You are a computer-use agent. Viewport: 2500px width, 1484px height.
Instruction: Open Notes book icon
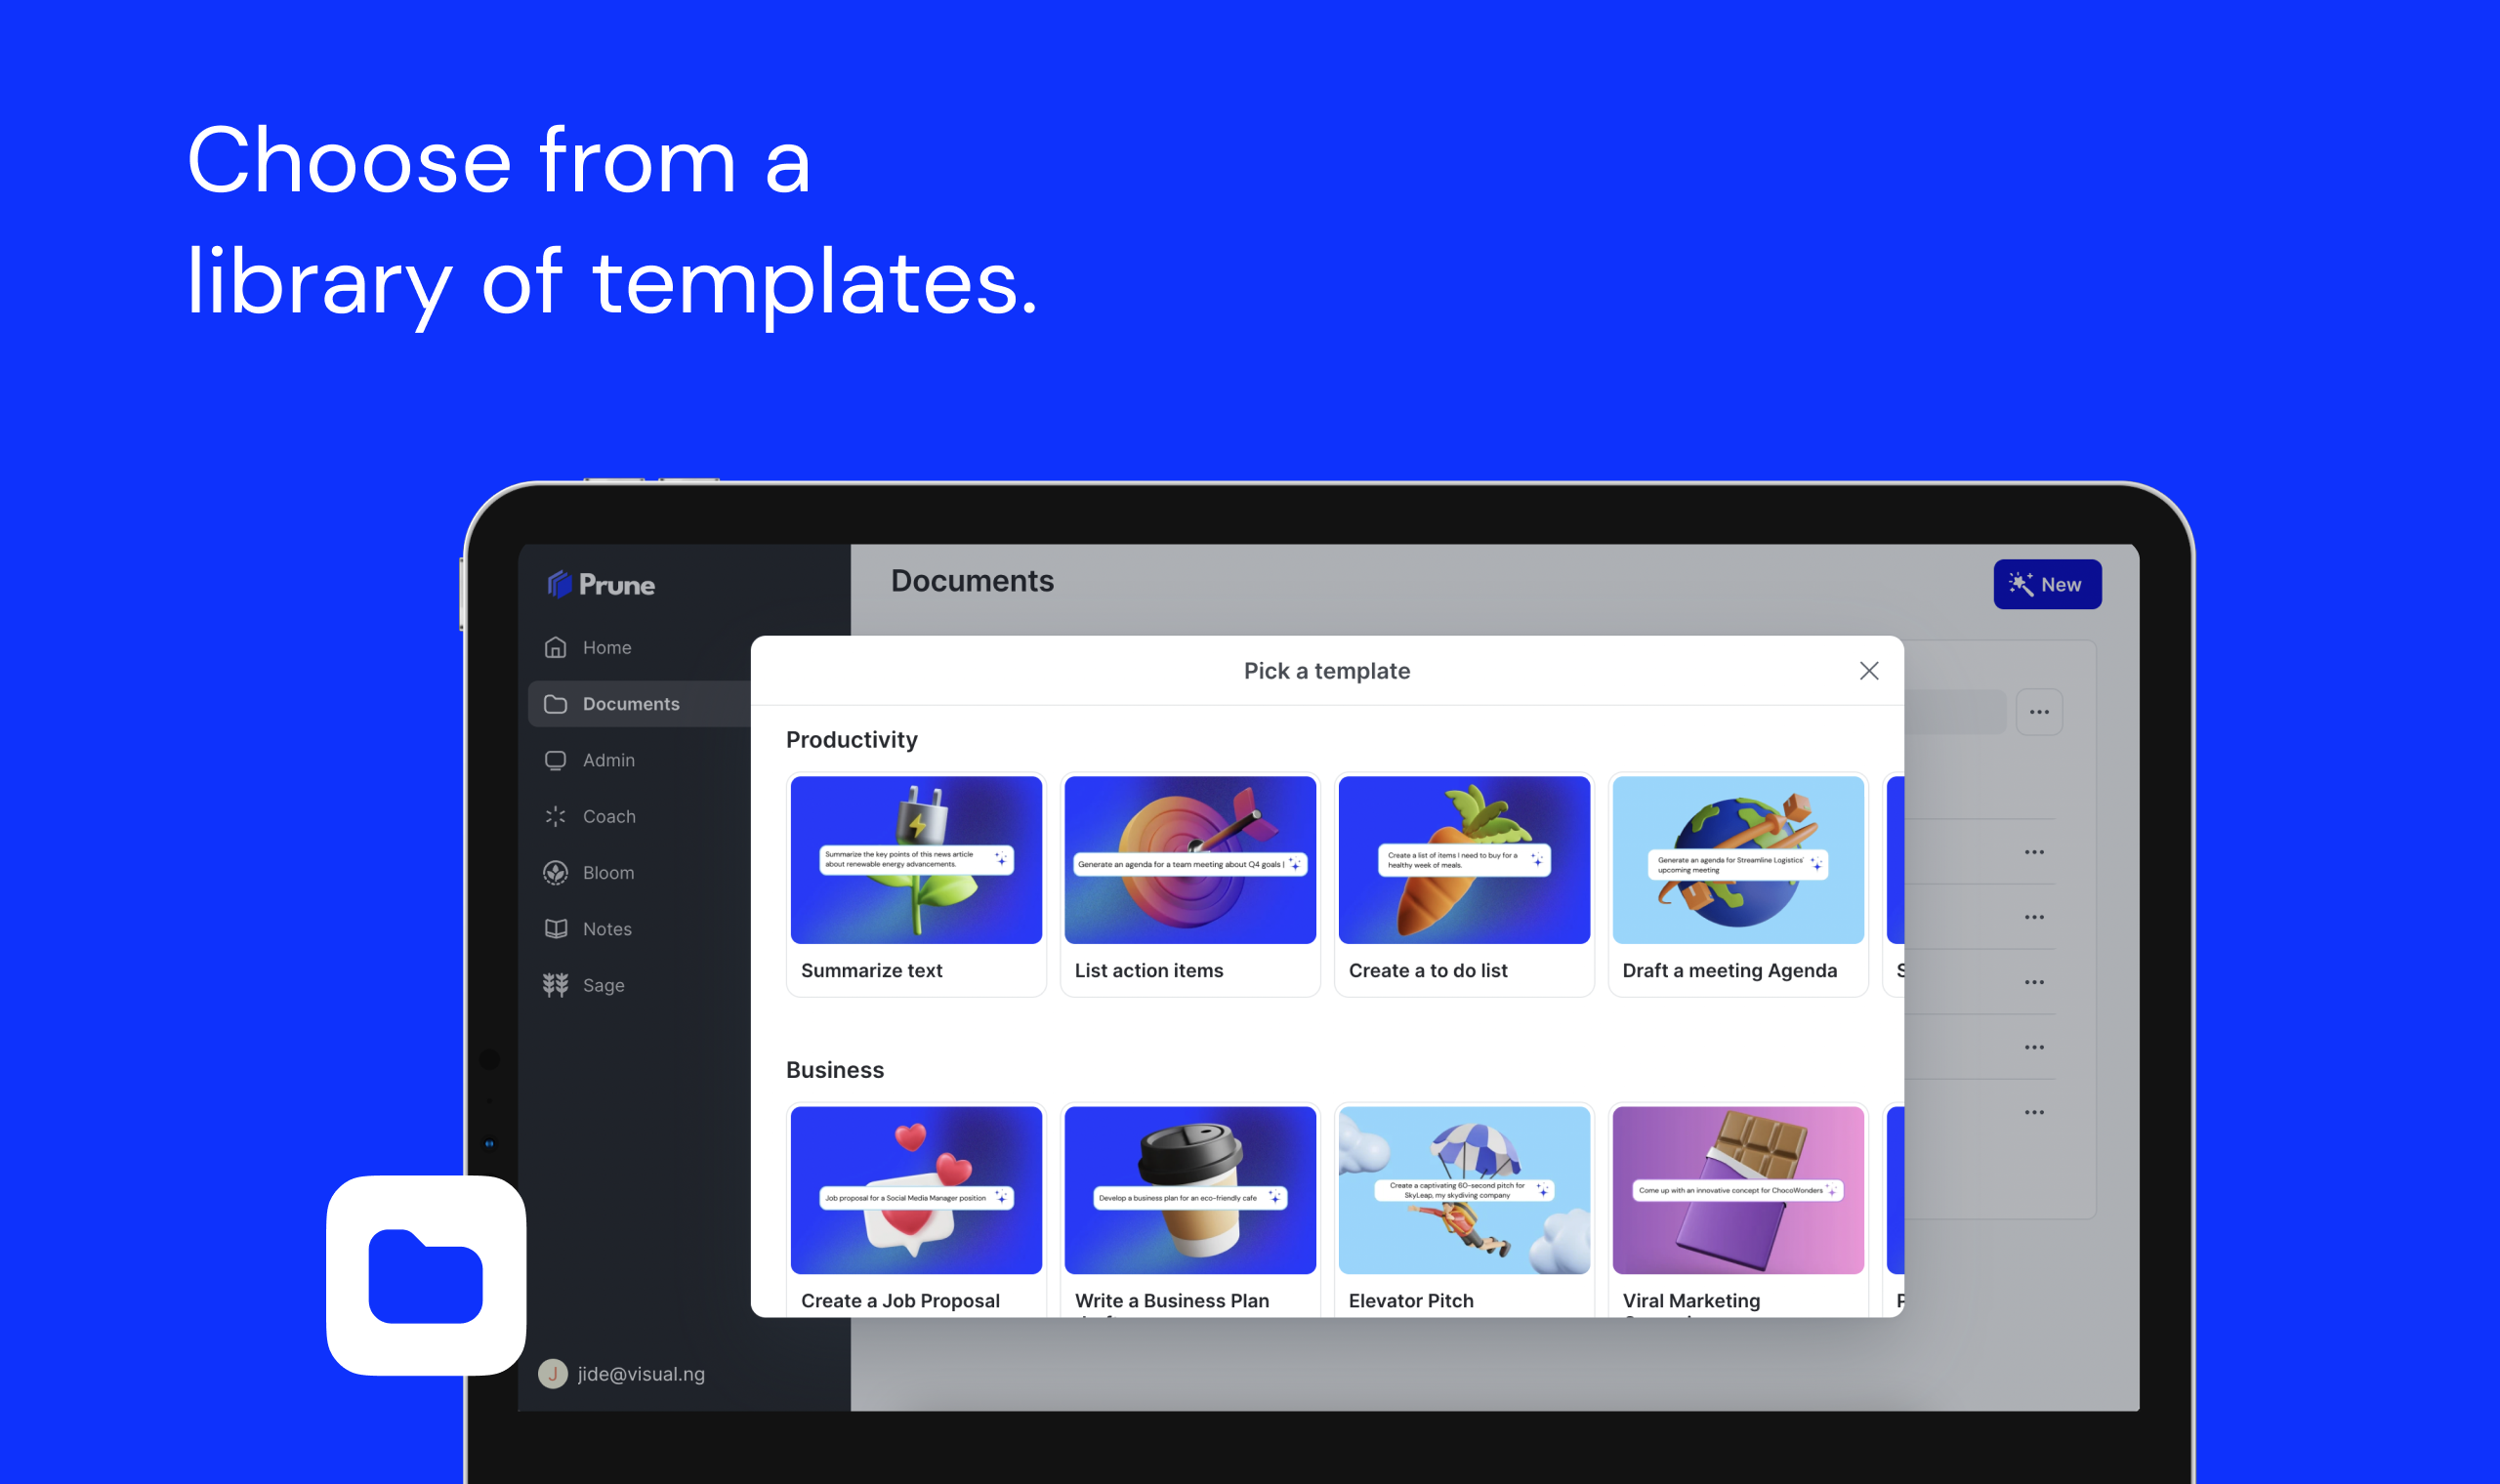(556, 929)
